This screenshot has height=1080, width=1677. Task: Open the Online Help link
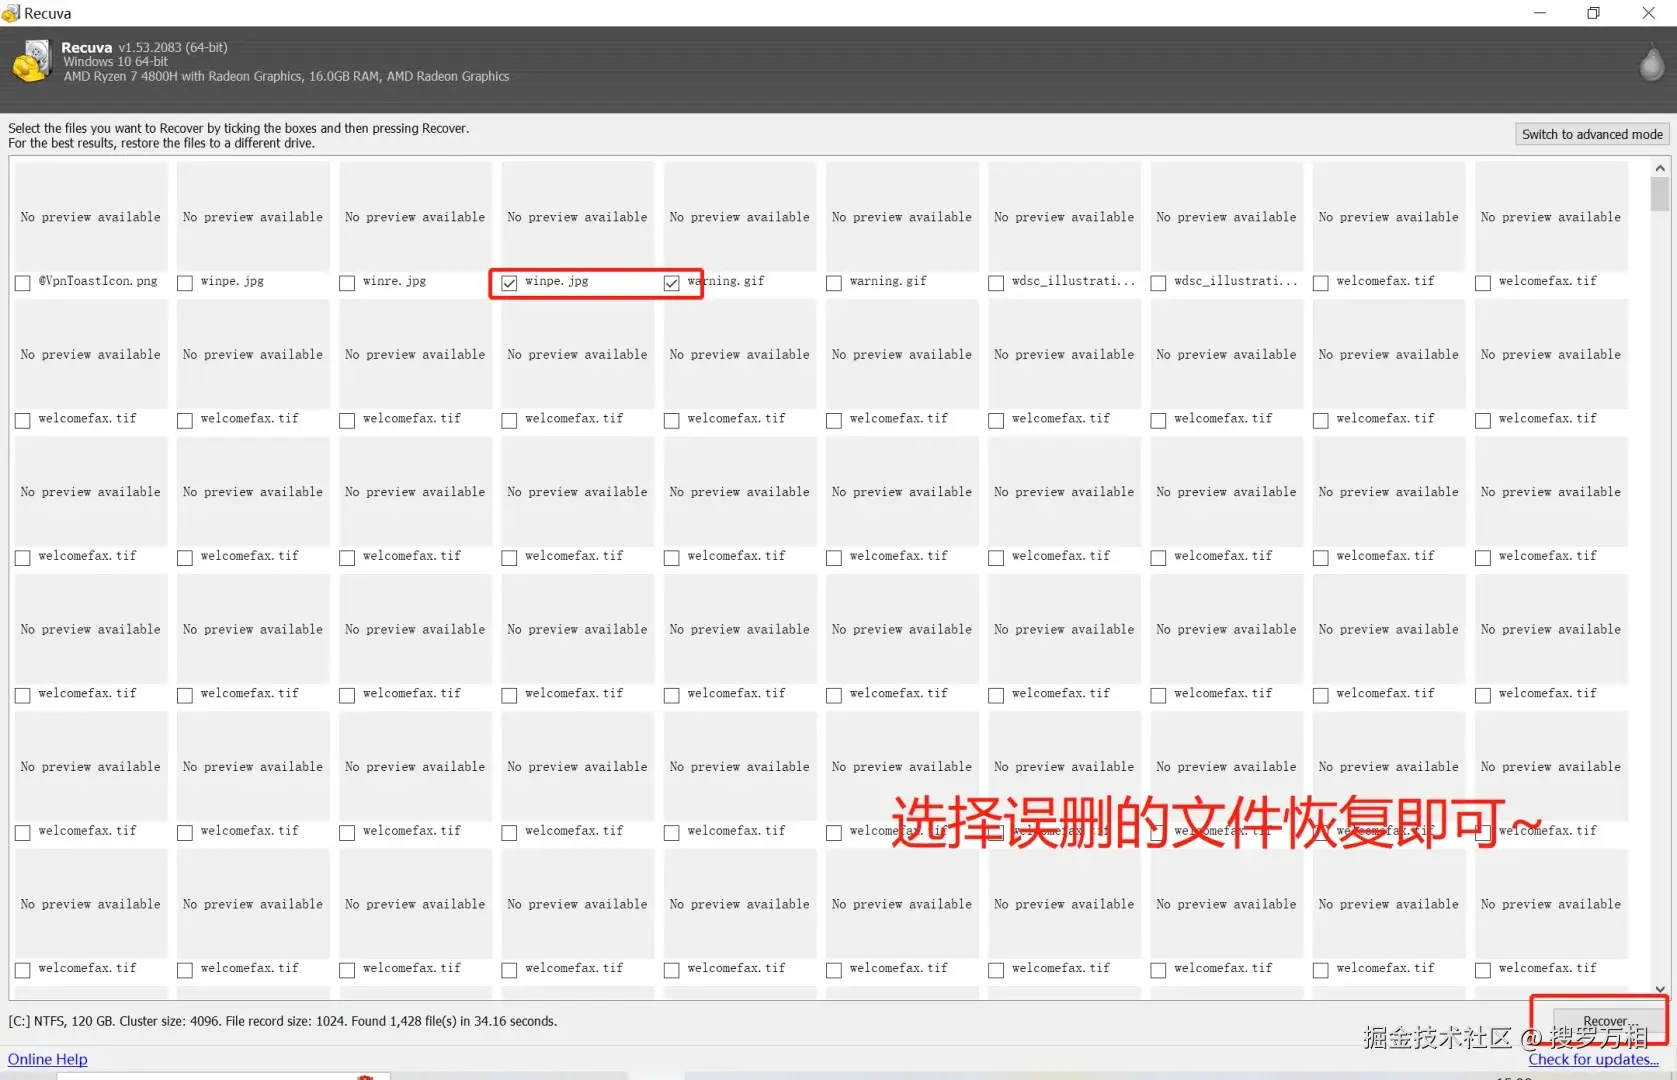click(48, 1059)
